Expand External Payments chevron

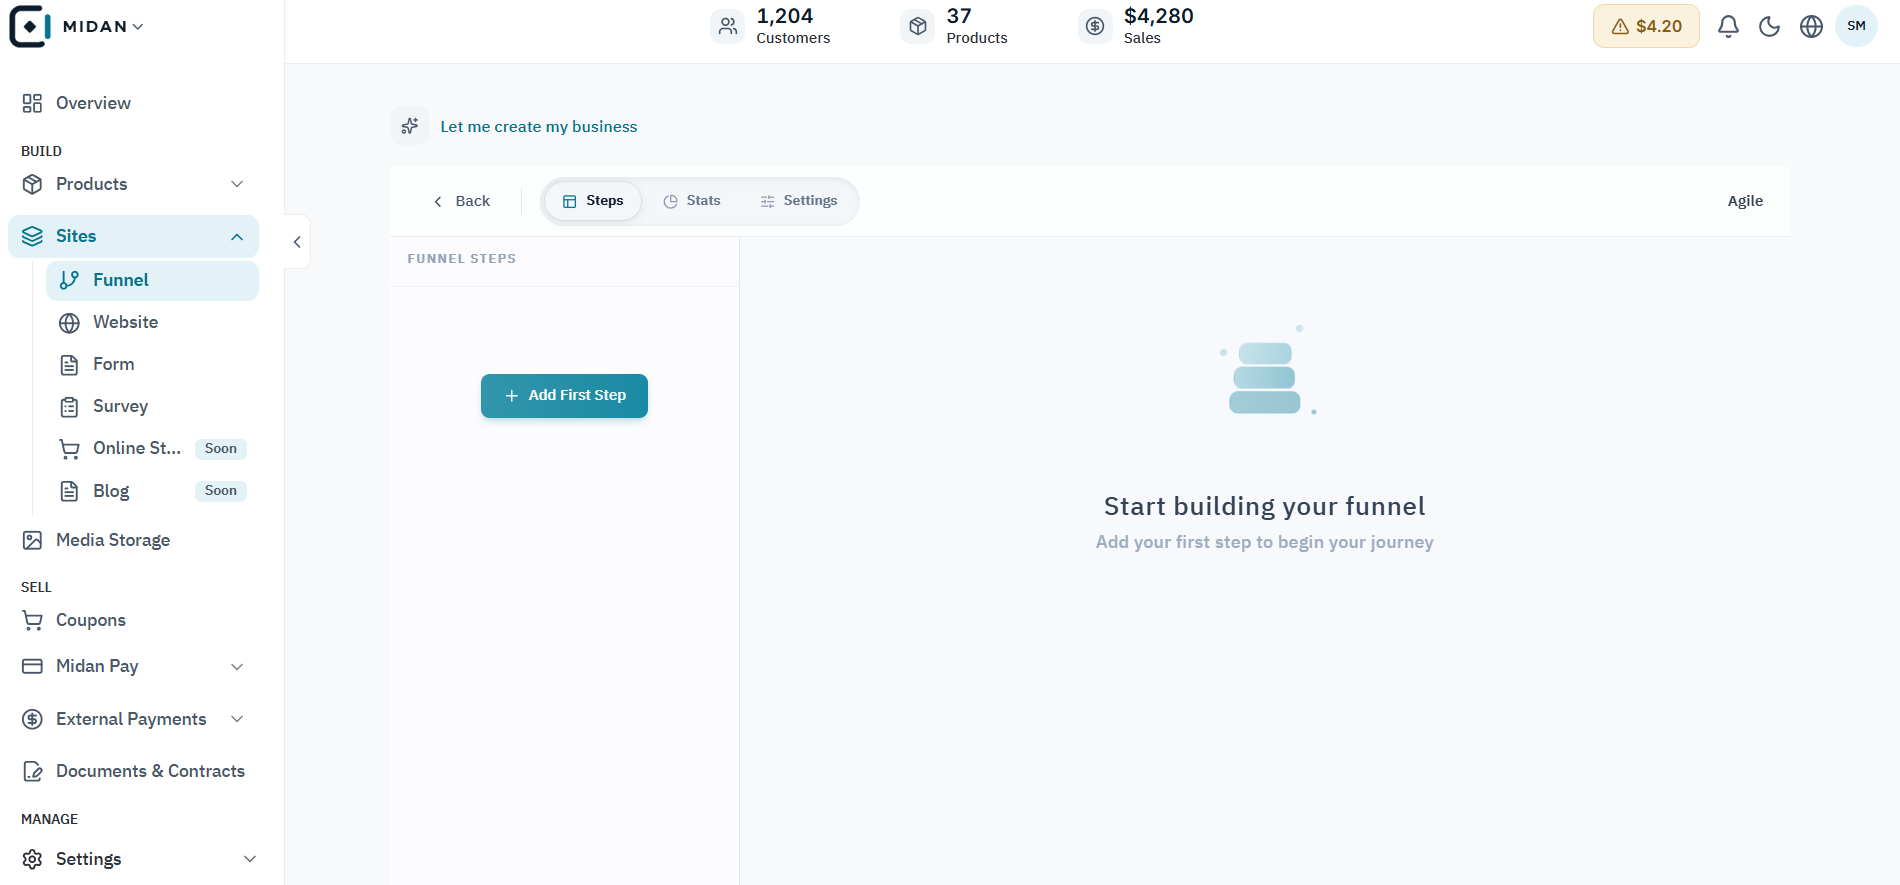pyautogui.click(x=237, y=719)
